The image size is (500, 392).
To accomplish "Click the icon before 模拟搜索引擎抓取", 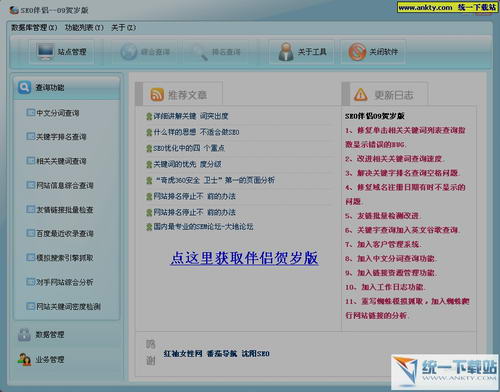I will click(x=30, y=257).
